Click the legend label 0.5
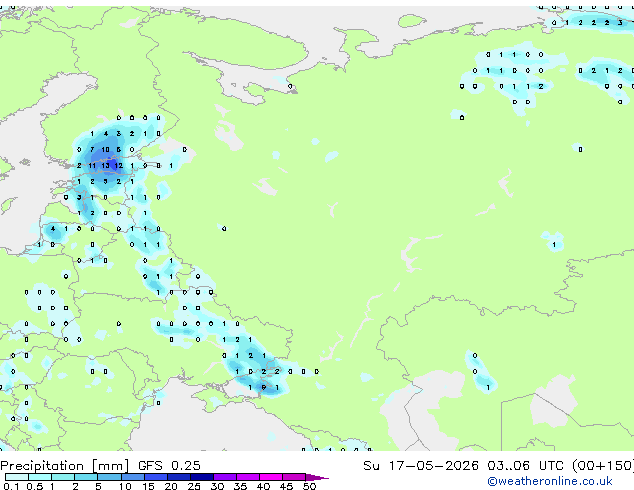 pyautogui.click(x=35, y=486)
